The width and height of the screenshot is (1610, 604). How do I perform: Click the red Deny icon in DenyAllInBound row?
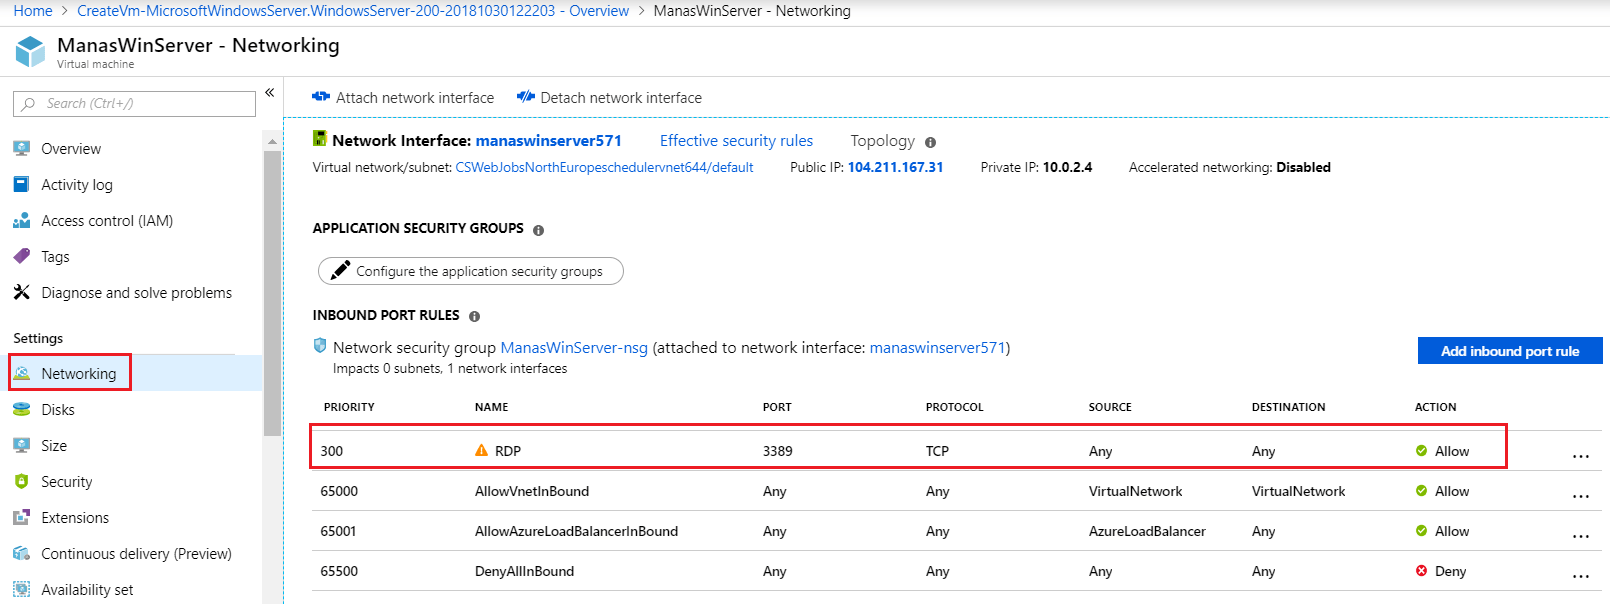click(x=1421, y=571)
